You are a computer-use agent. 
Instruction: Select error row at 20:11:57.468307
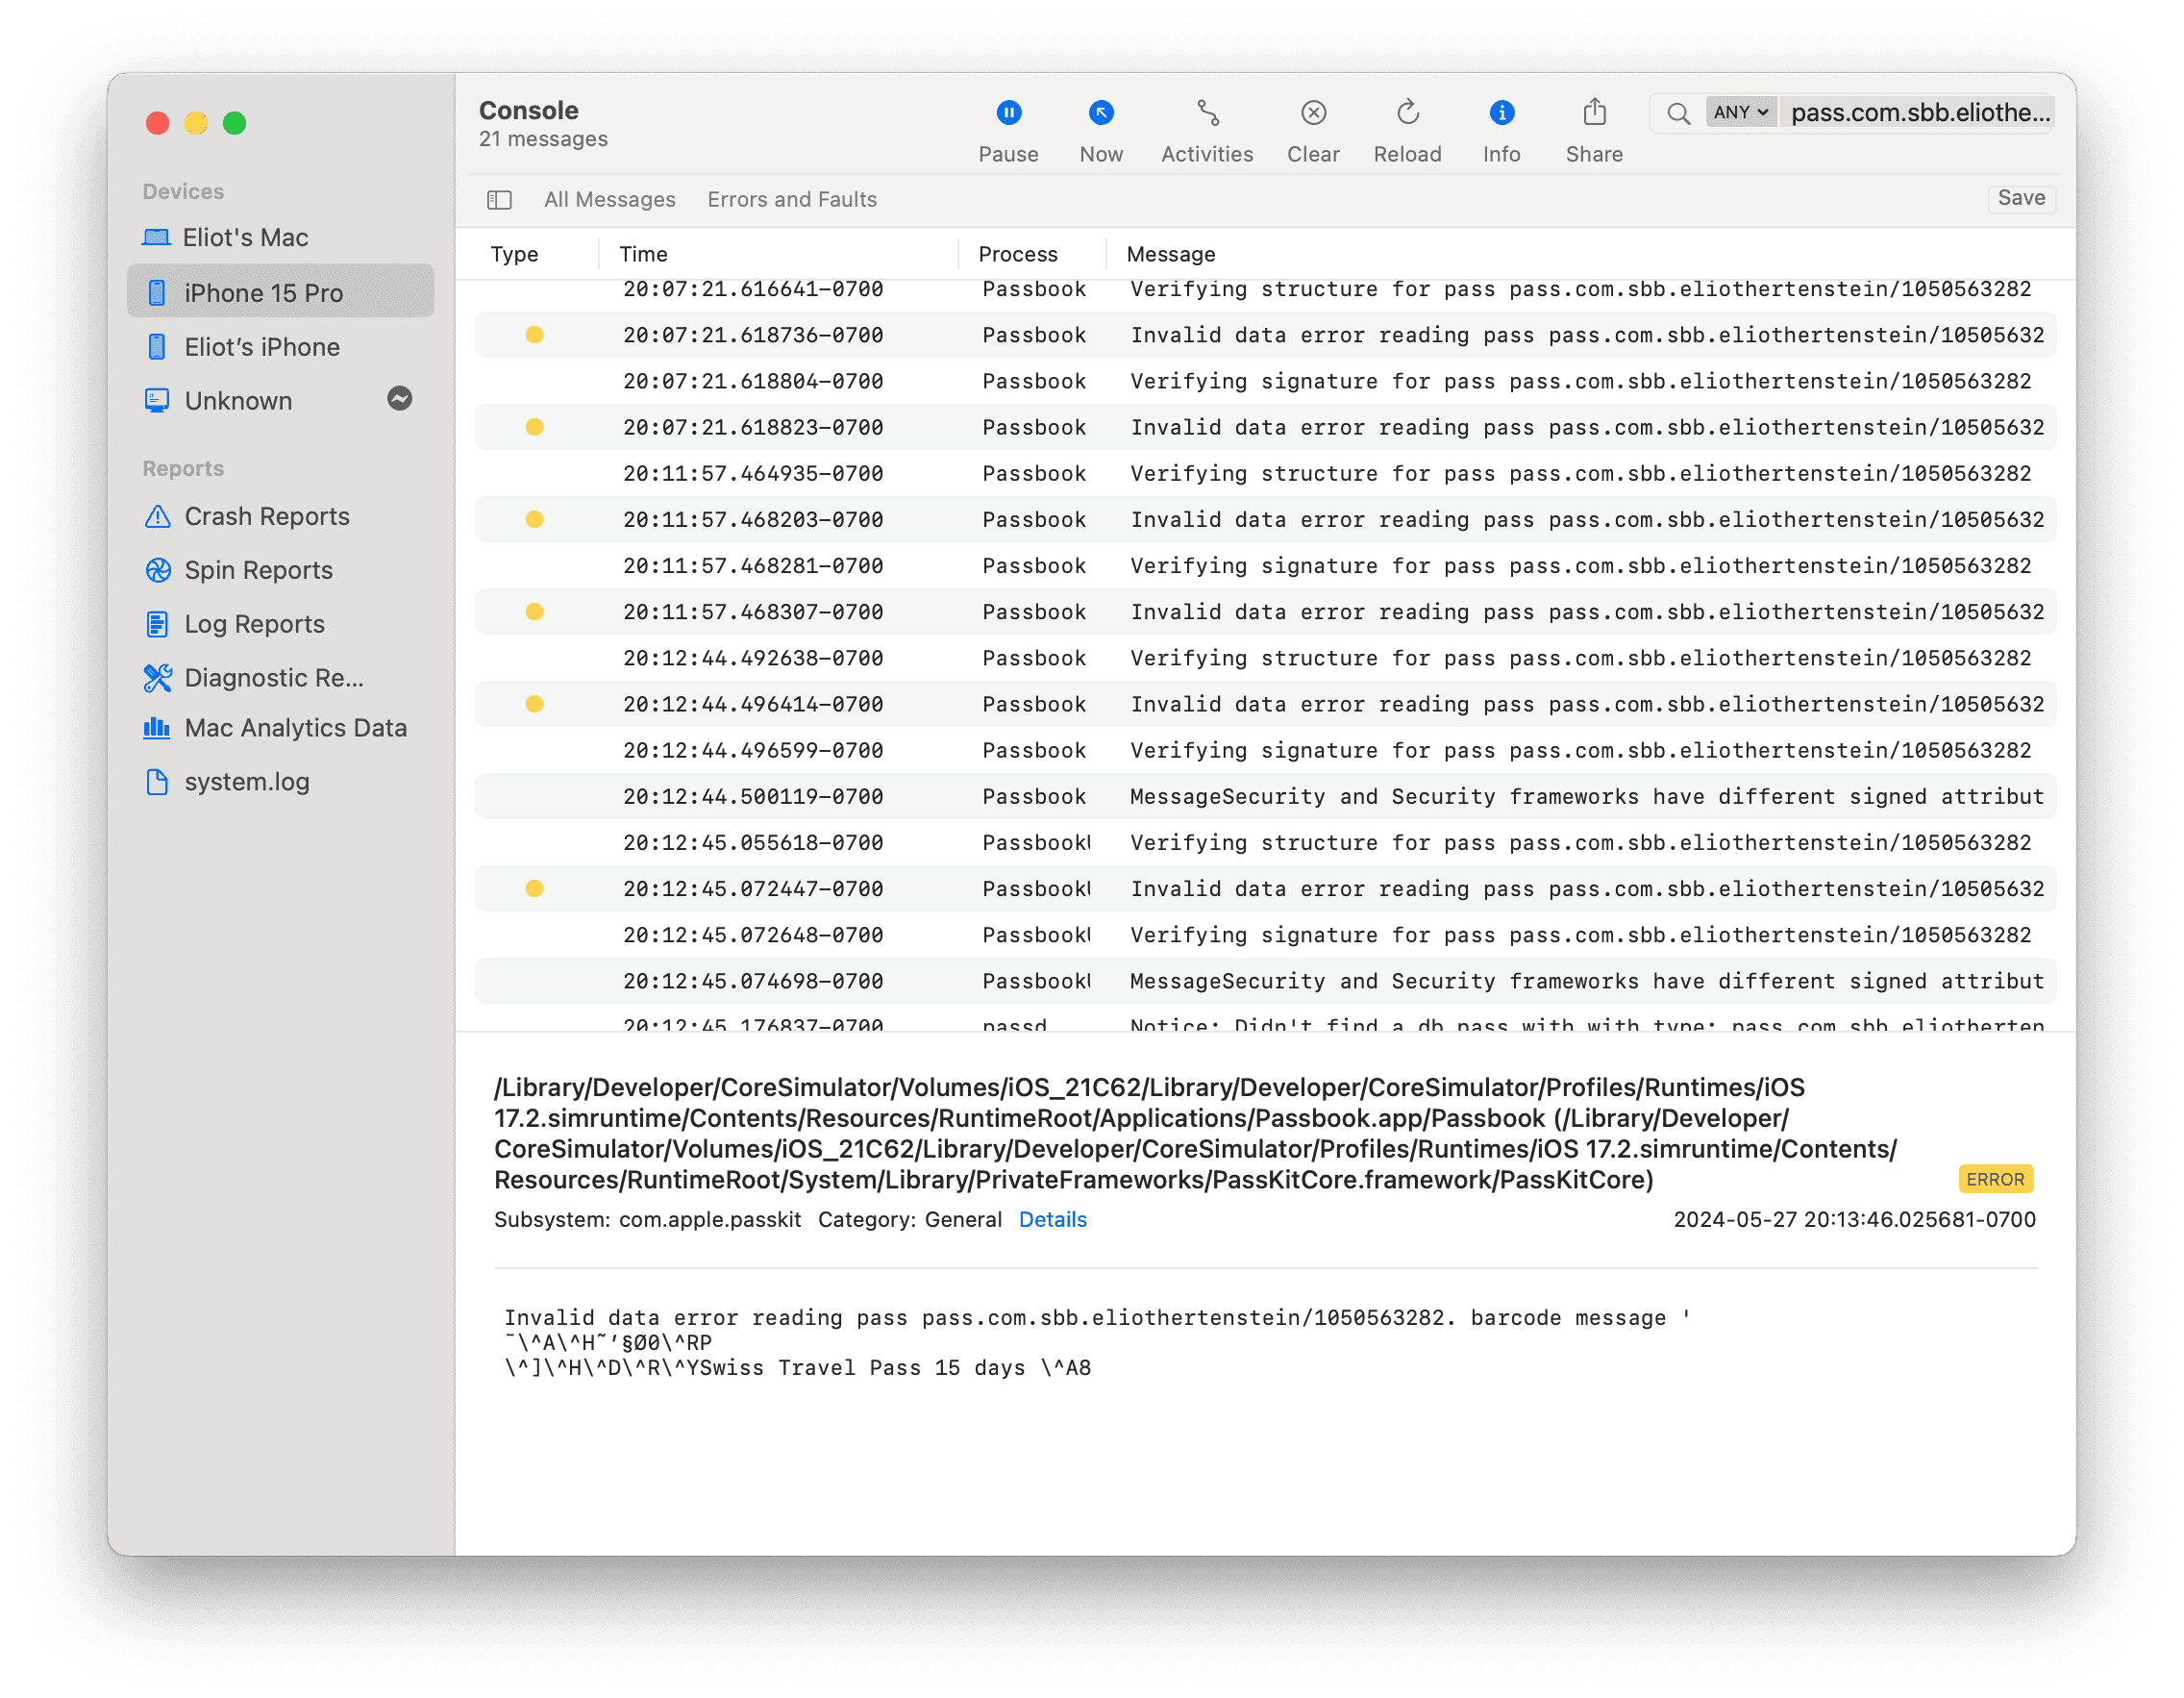point(1265,612)
